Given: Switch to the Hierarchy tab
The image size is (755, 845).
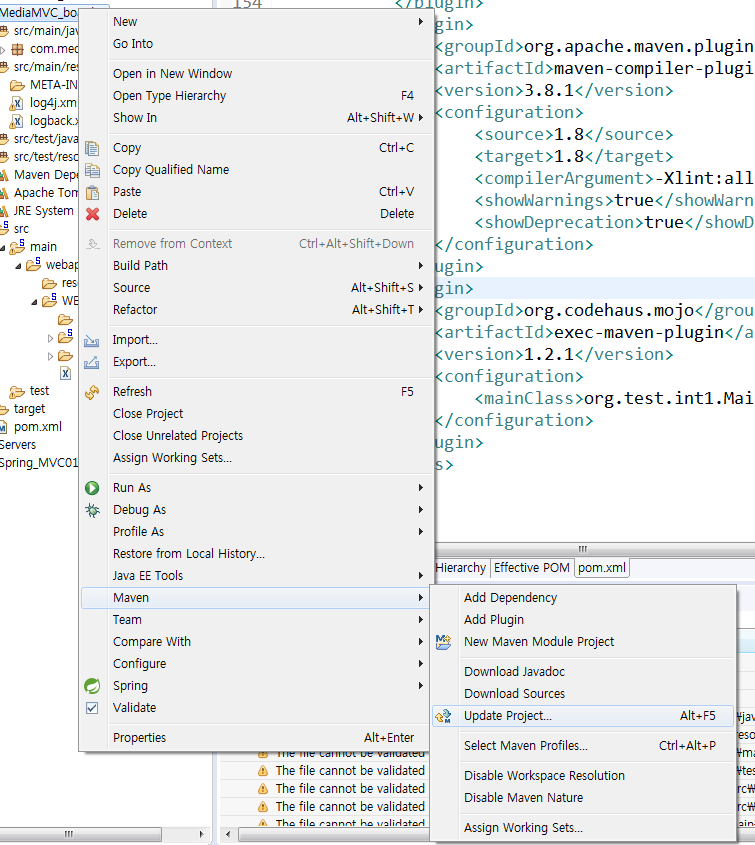Looking at the screenshot, I should [x=461, y=567].
